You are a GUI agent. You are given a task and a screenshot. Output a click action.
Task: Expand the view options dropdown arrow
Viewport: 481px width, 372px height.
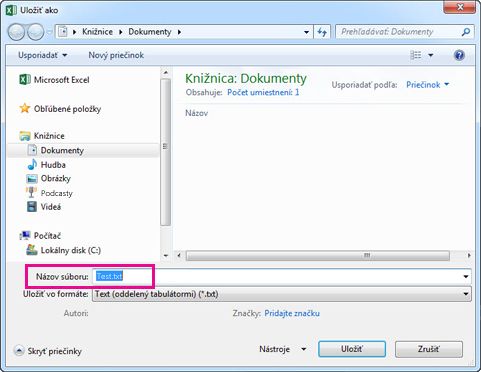coord(431,55)
